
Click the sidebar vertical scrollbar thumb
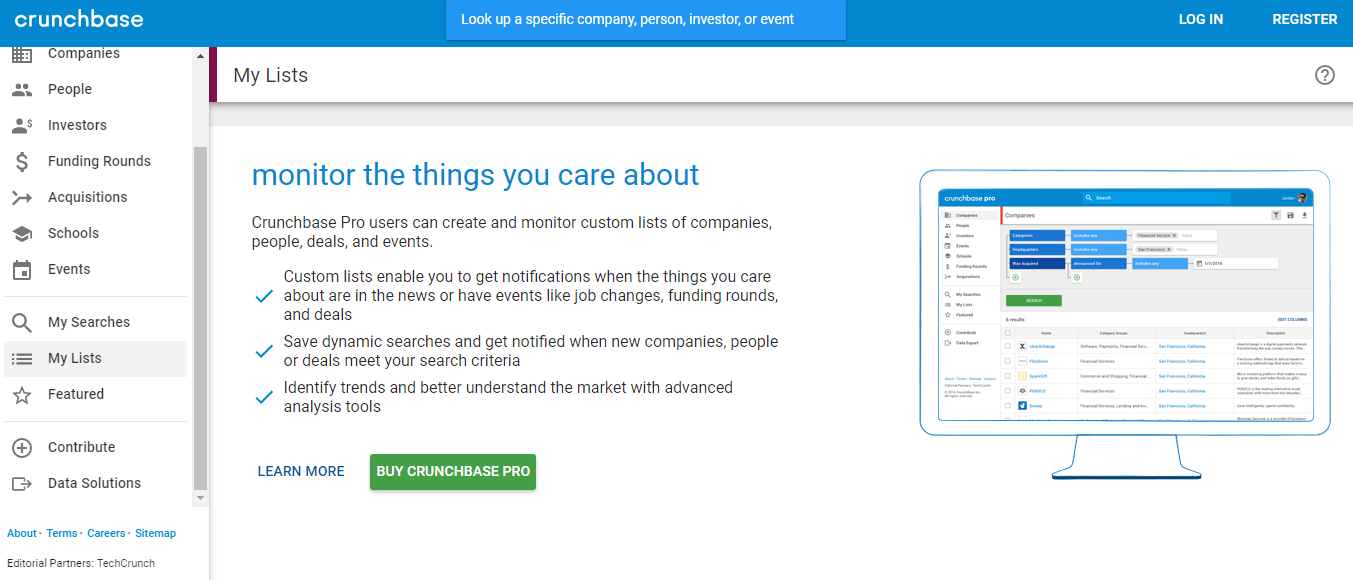point(200,318)
